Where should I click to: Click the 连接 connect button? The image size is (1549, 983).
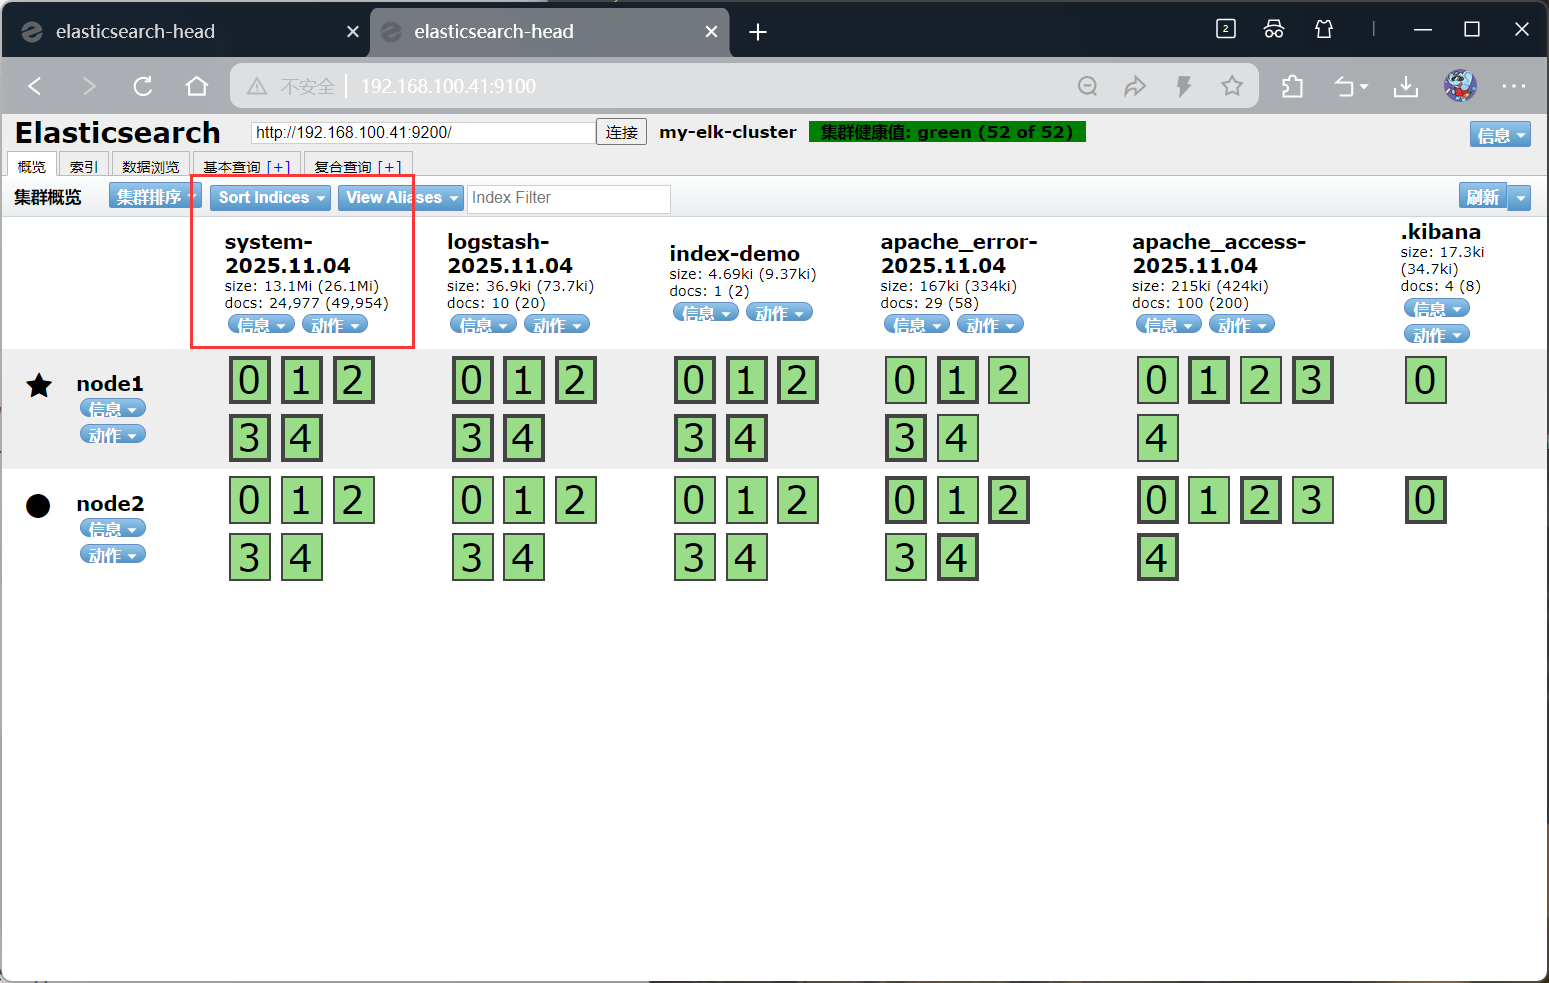[x=621, y=132]
